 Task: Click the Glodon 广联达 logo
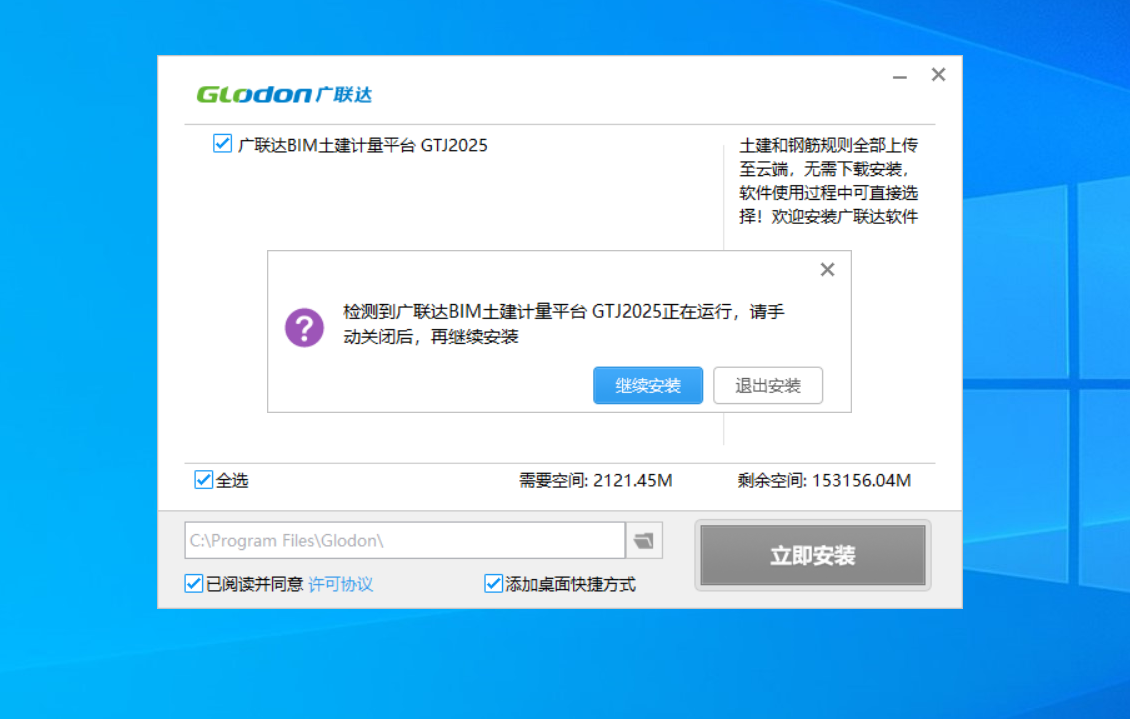284,94
